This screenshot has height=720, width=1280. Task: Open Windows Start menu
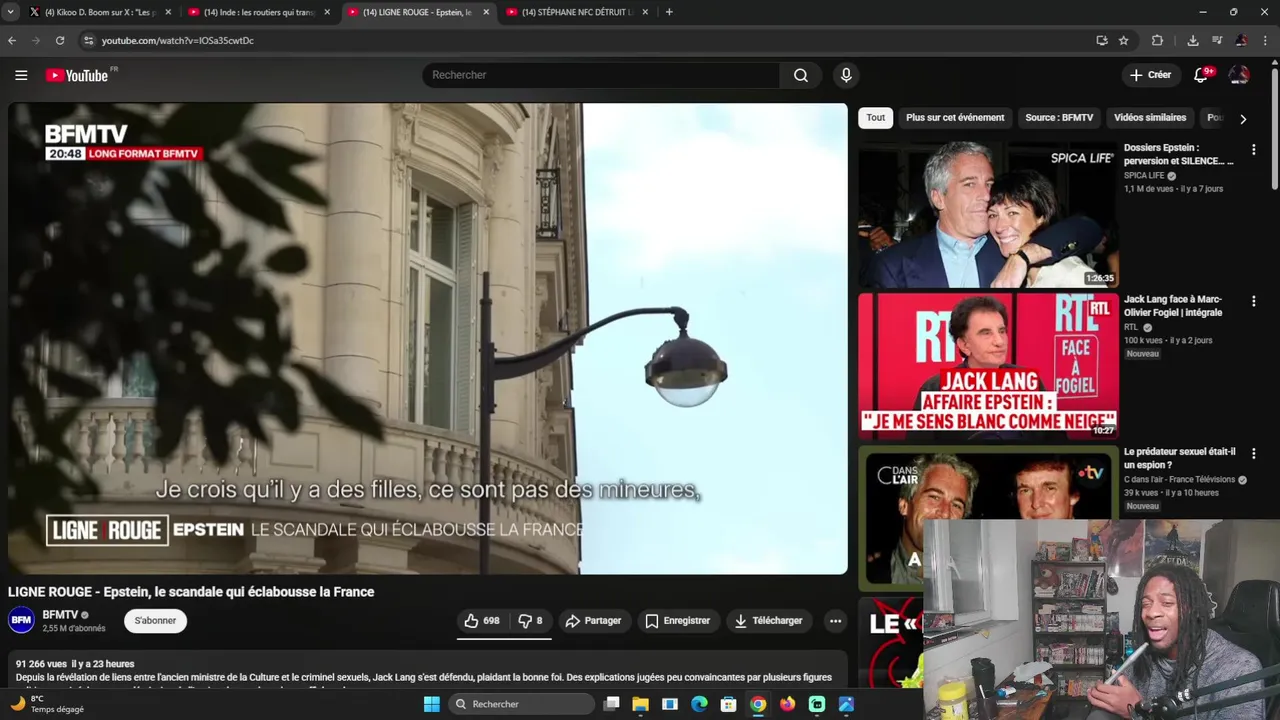pos(431,704)
